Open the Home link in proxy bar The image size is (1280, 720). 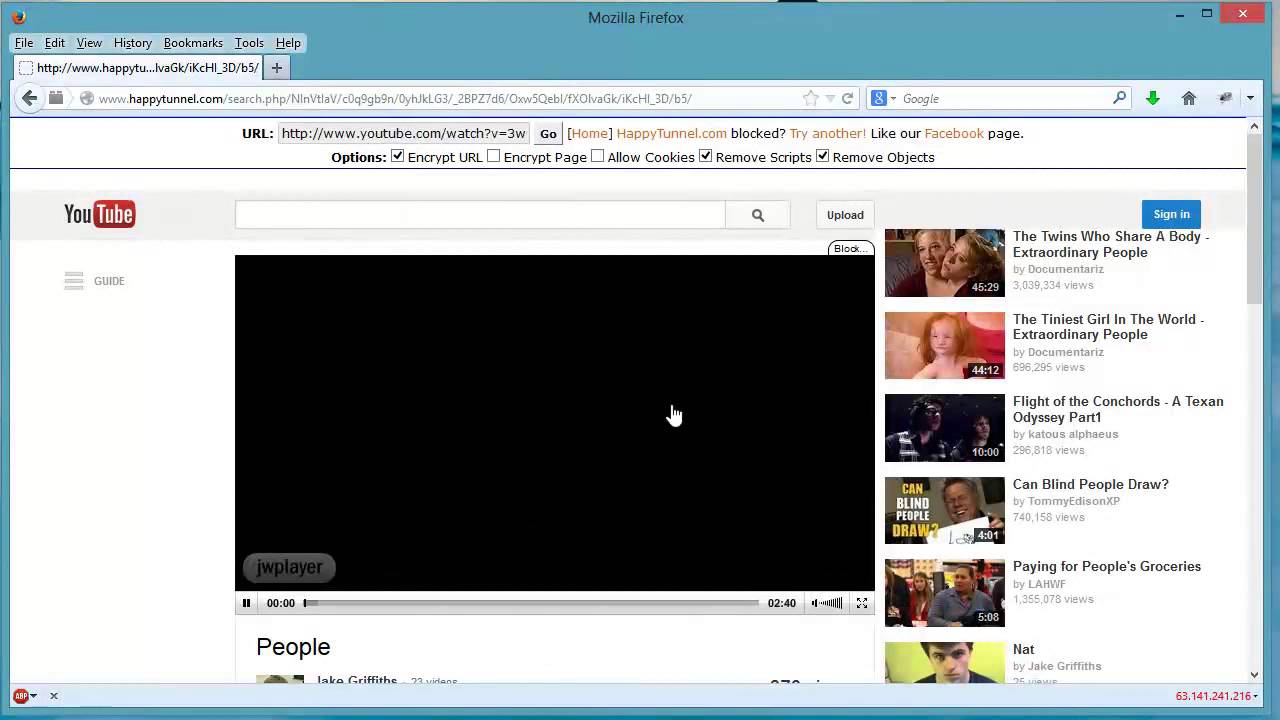pyautogui.click(x=589, y=133)
